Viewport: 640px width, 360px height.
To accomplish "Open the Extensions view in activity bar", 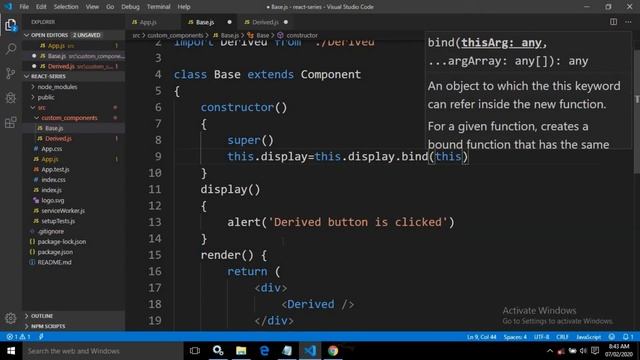I will pyautogui.click(x=11, y=122).
